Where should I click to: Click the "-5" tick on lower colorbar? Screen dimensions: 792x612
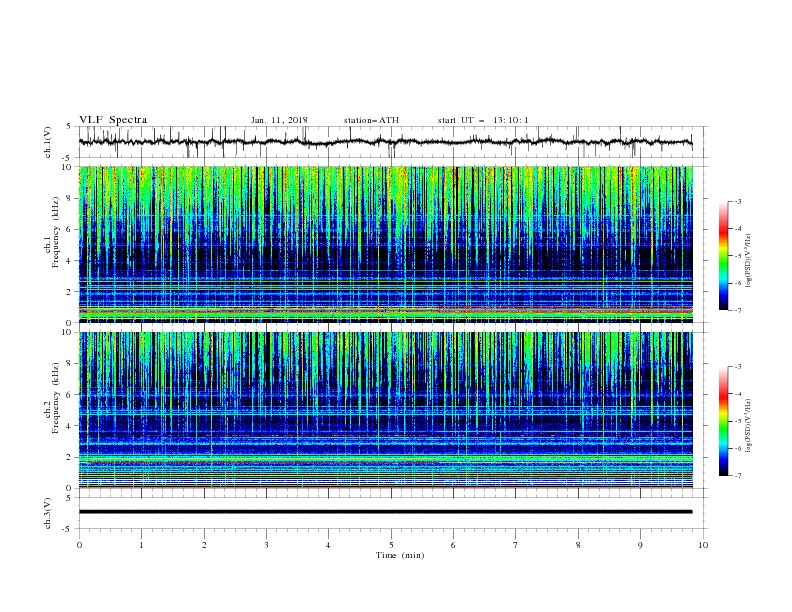(x=737, y=421)
